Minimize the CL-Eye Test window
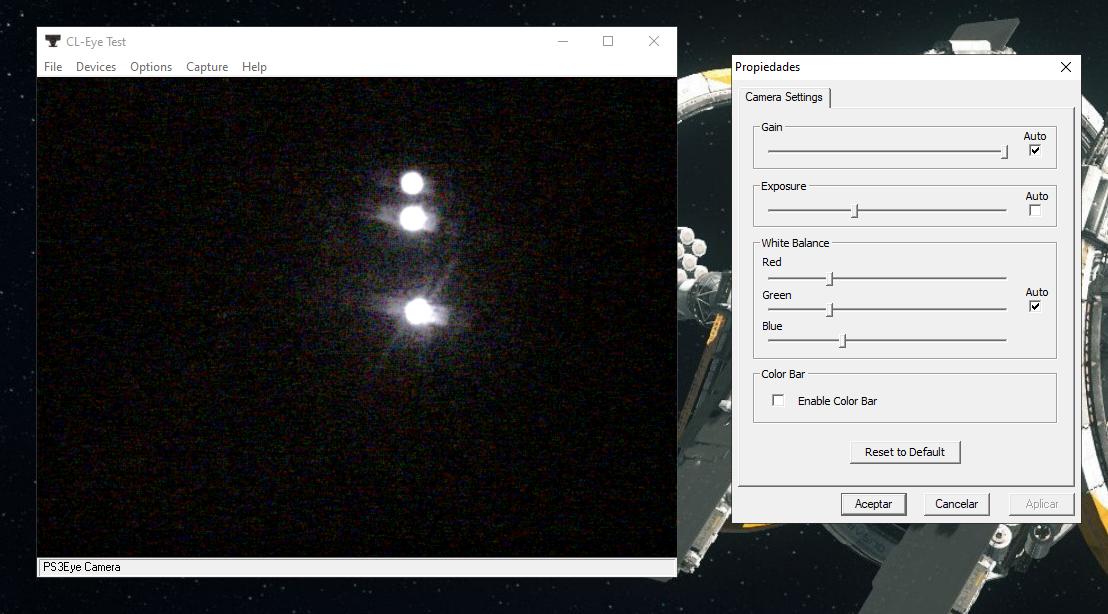 click(562, 41)
